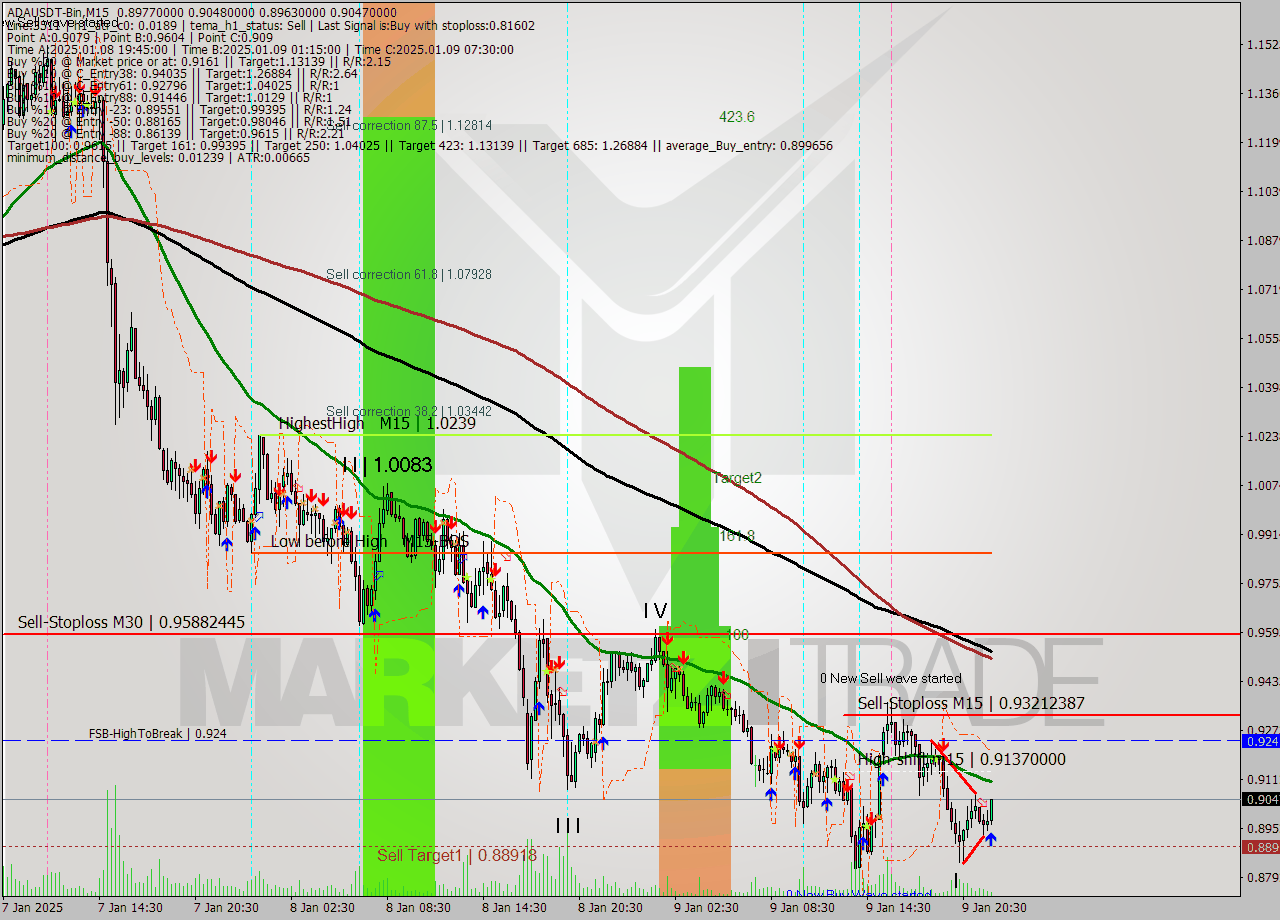The height and width of the screenshot is (920, 1280).
Task: Click the red 0.889 price tag on axis
Action: [1260, 847]
